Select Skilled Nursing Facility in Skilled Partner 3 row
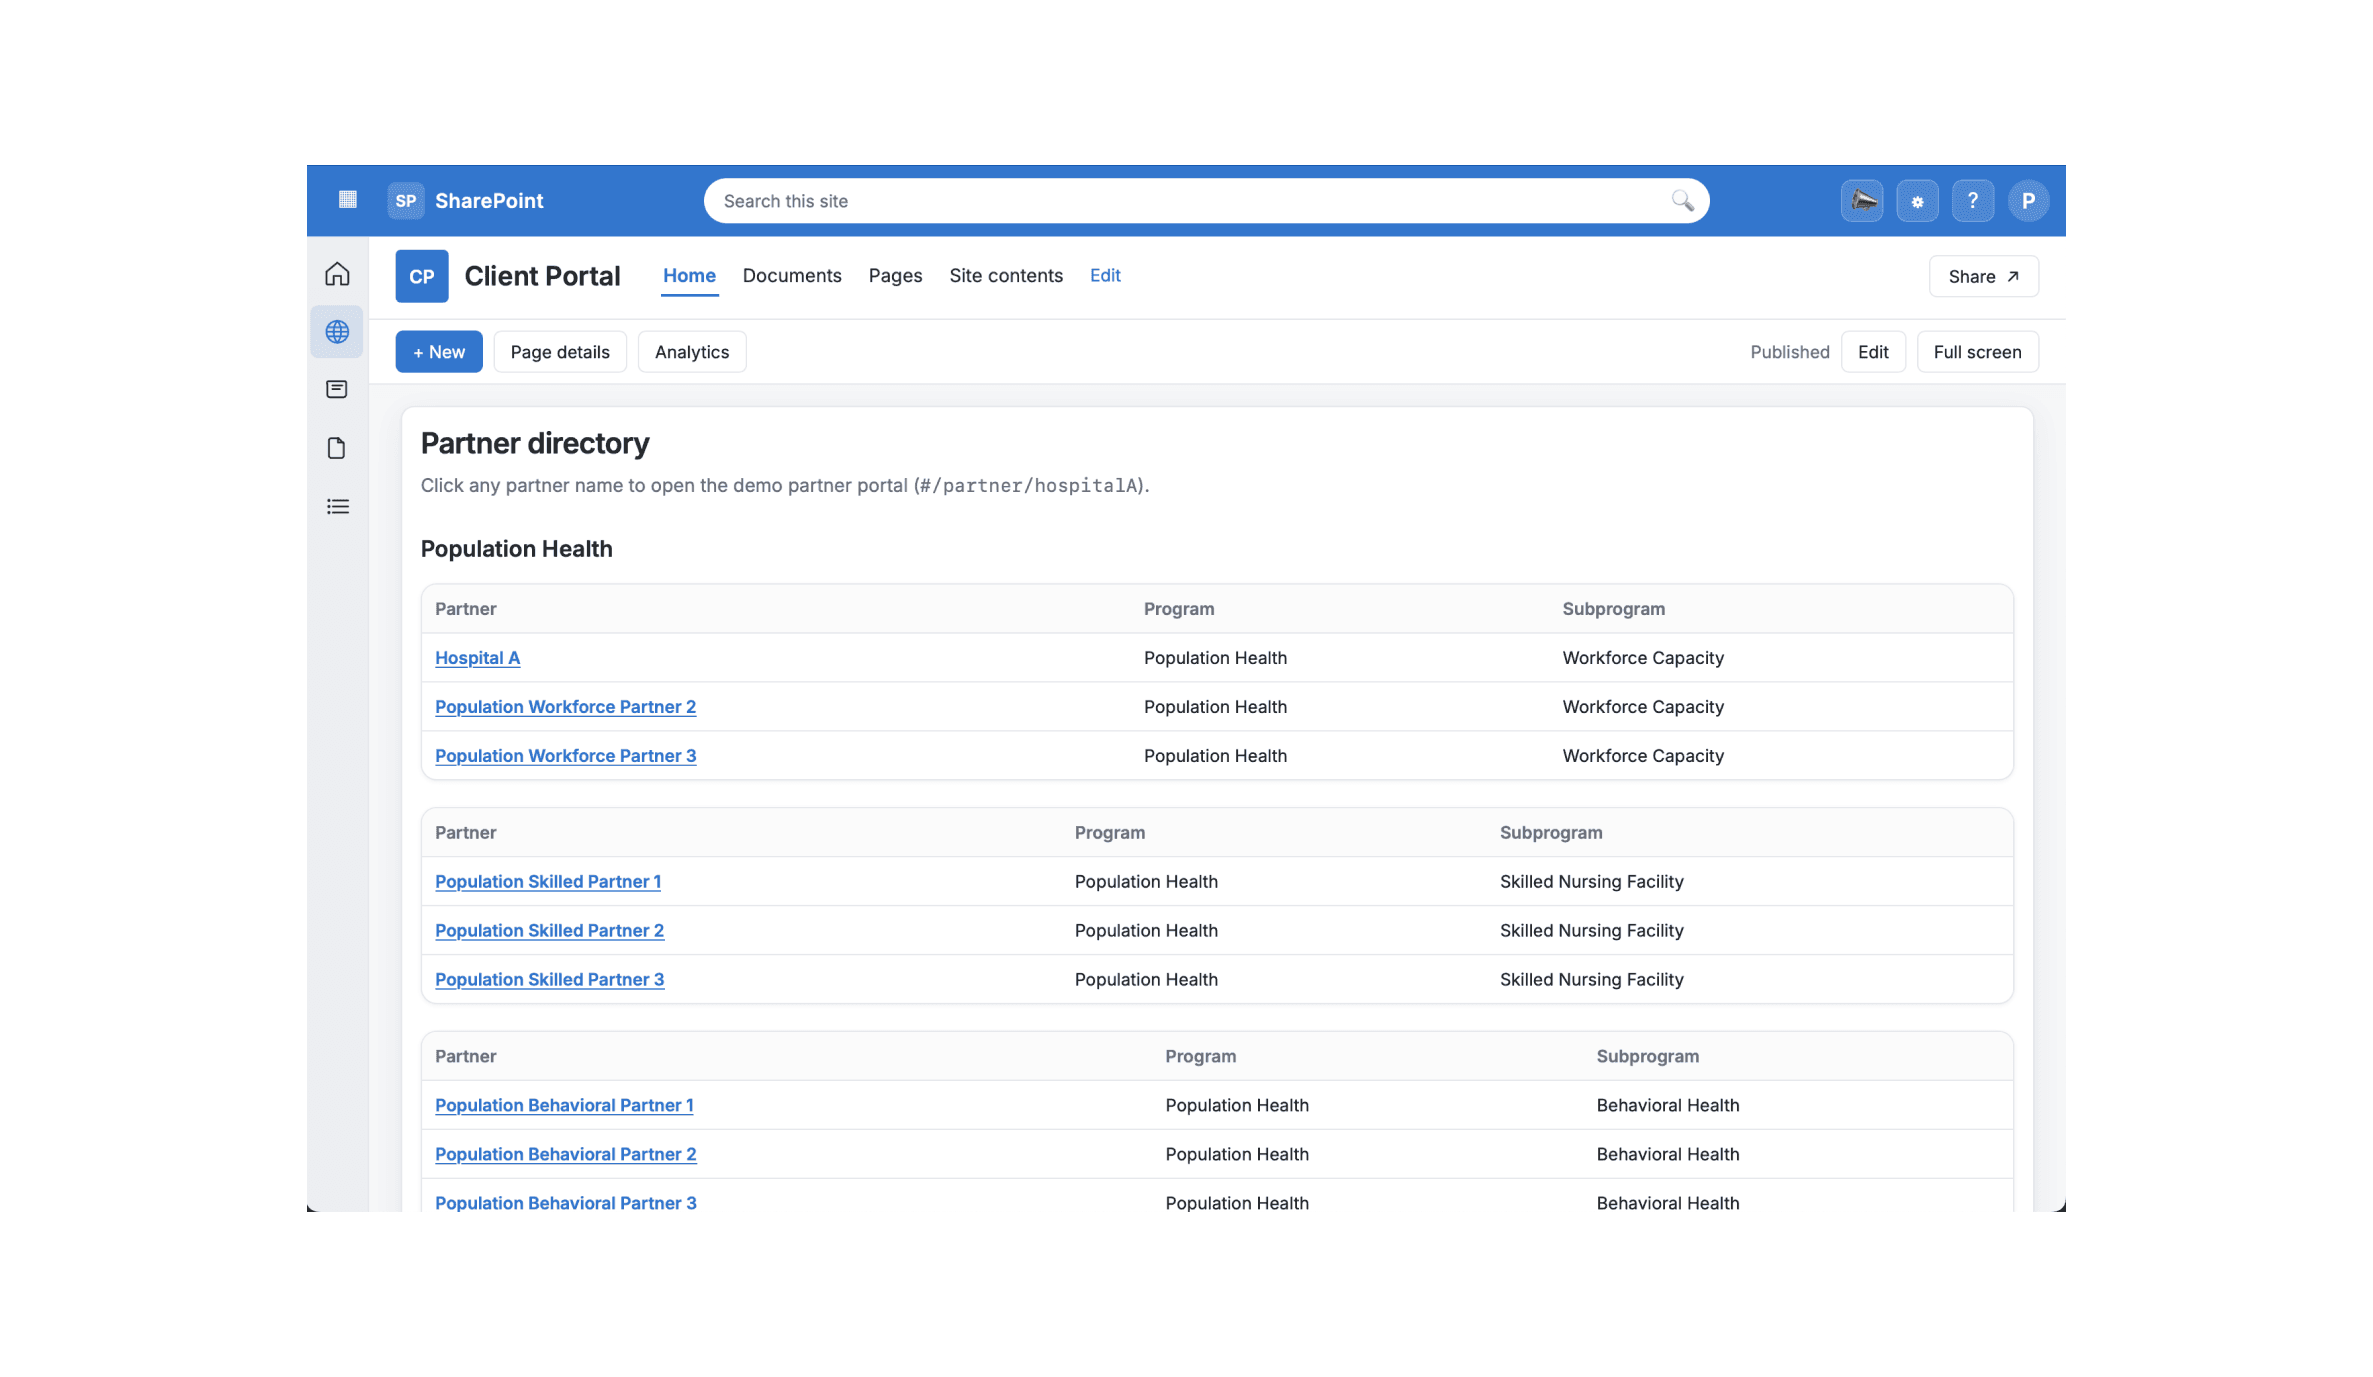 1591,980
